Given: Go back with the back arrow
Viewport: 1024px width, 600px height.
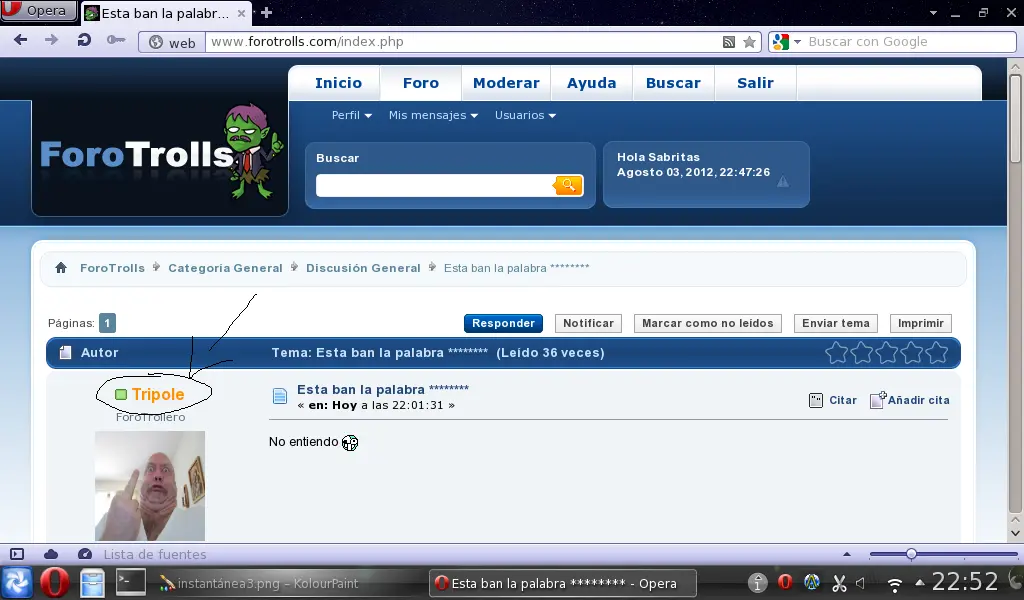Looking at the screenshot, I should click(20, 40).
